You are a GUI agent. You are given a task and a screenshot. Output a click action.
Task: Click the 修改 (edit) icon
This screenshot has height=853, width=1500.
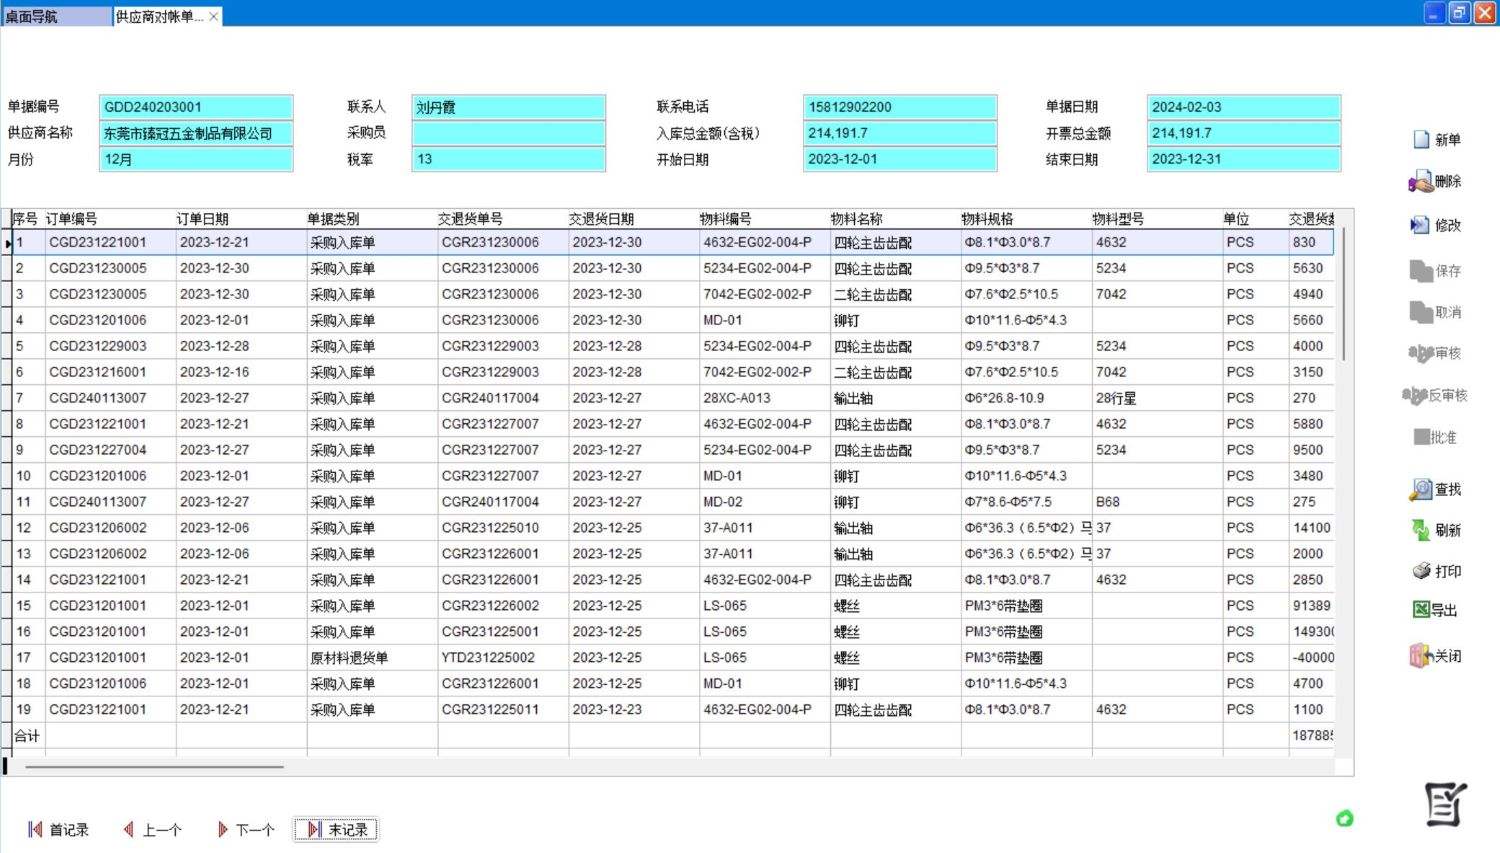[x=1420, y=226]
